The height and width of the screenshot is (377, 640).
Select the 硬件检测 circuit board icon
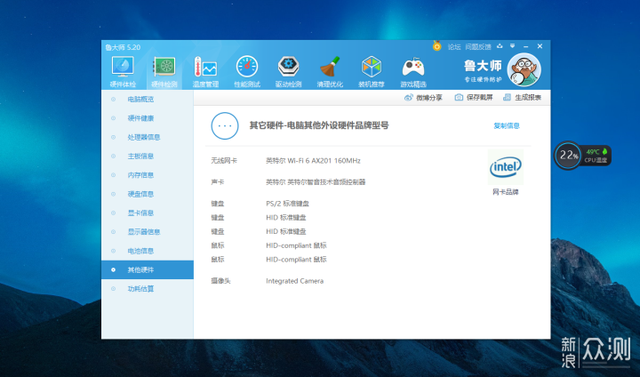[x=164, y=68]
